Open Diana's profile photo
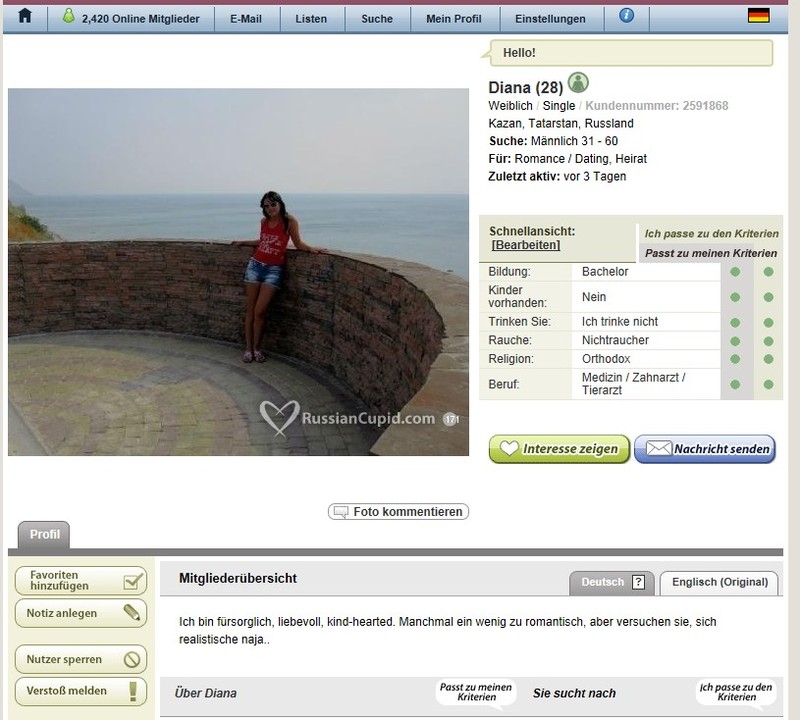This screenshot has height=720, width=800. [238, 272]
